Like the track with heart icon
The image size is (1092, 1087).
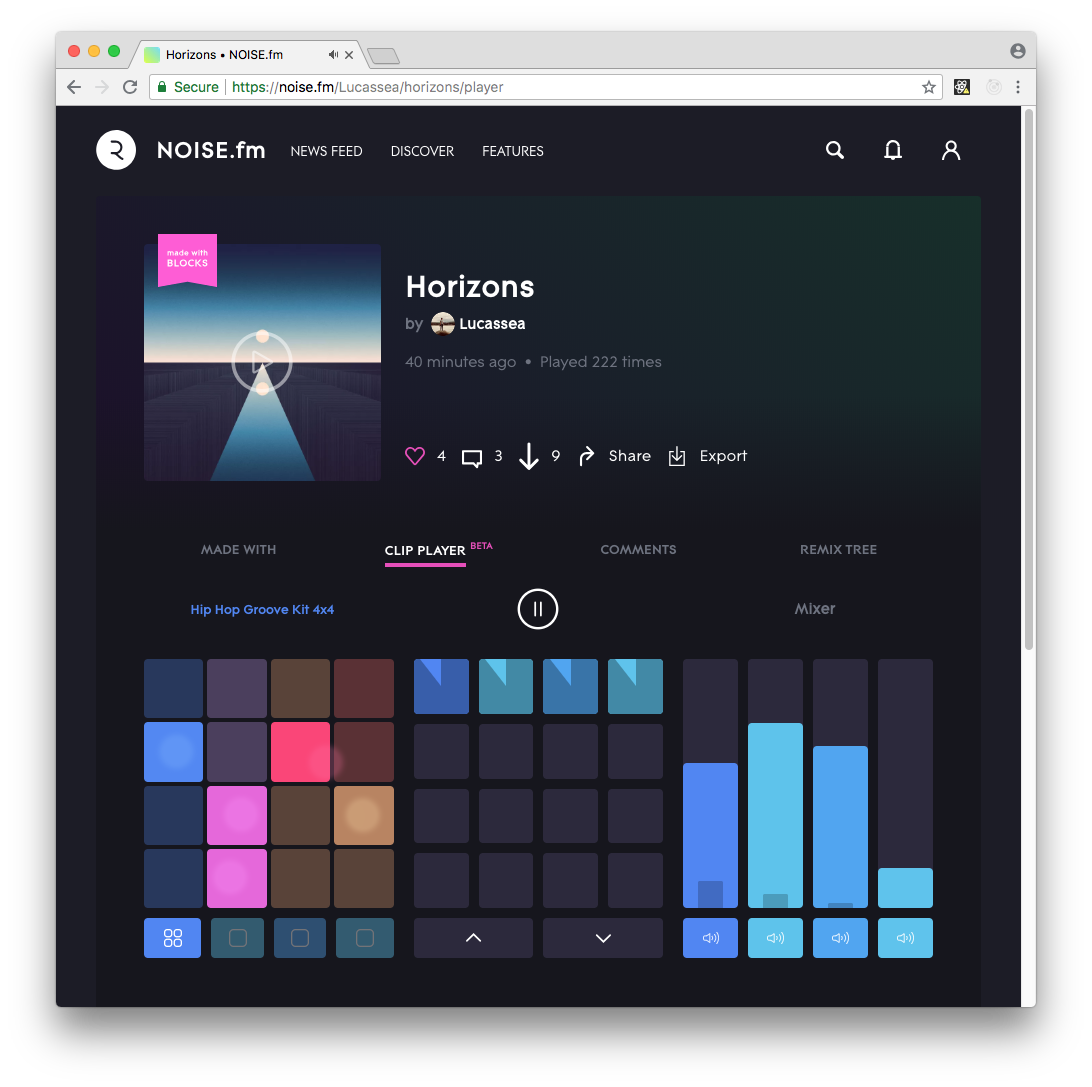[x=414, y=456]
